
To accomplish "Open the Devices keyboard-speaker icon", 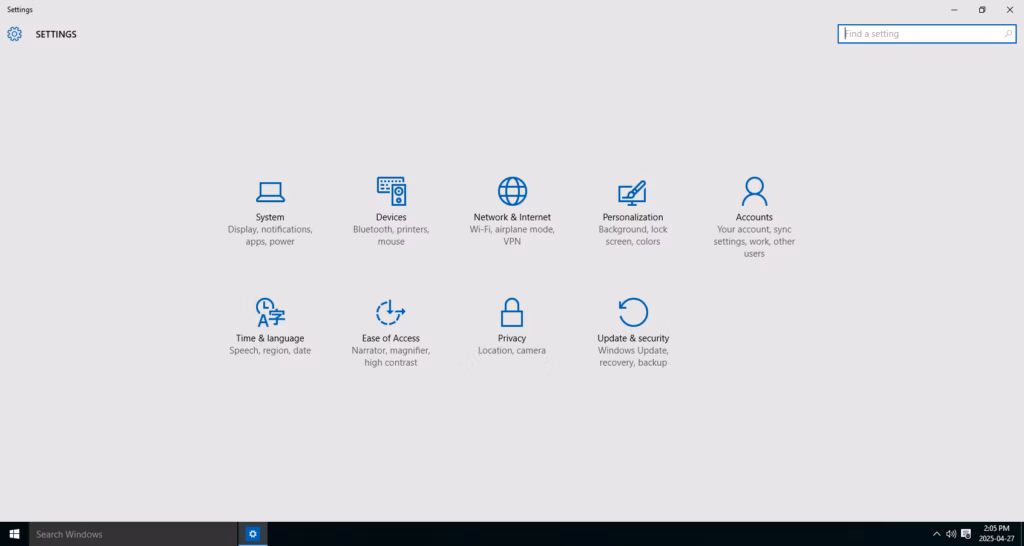I will tap(391, 191).
